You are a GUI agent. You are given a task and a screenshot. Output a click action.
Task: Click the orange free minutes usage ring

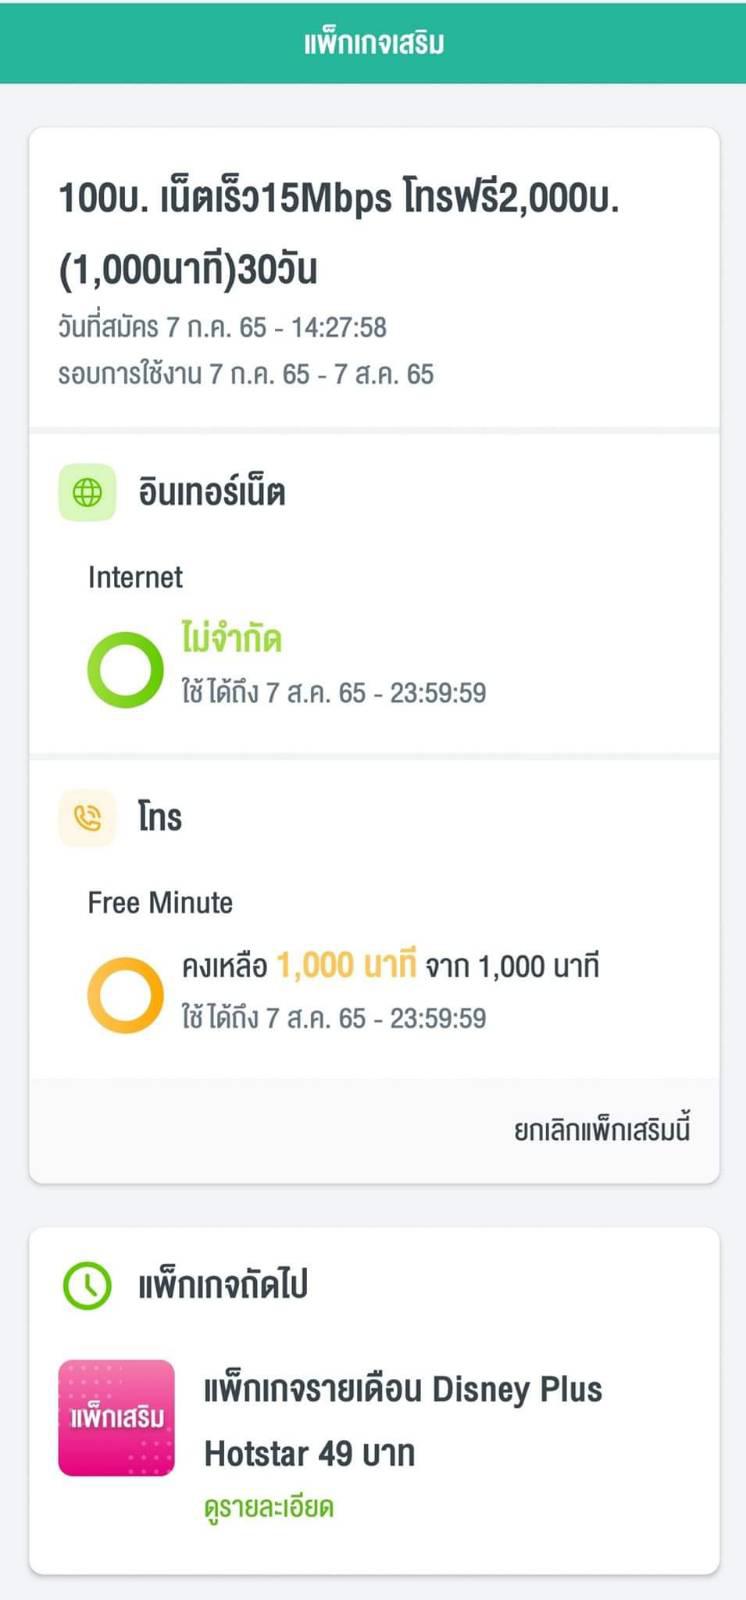click(125, 995)
